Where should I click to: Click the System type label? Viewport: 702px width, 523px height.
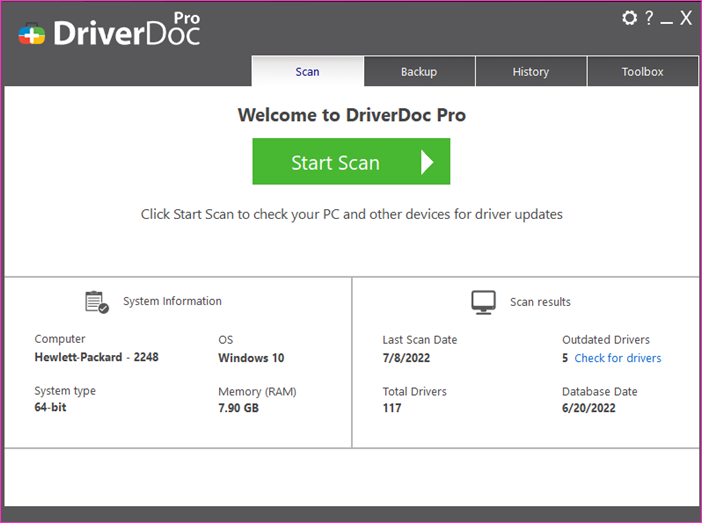[65, 391]
